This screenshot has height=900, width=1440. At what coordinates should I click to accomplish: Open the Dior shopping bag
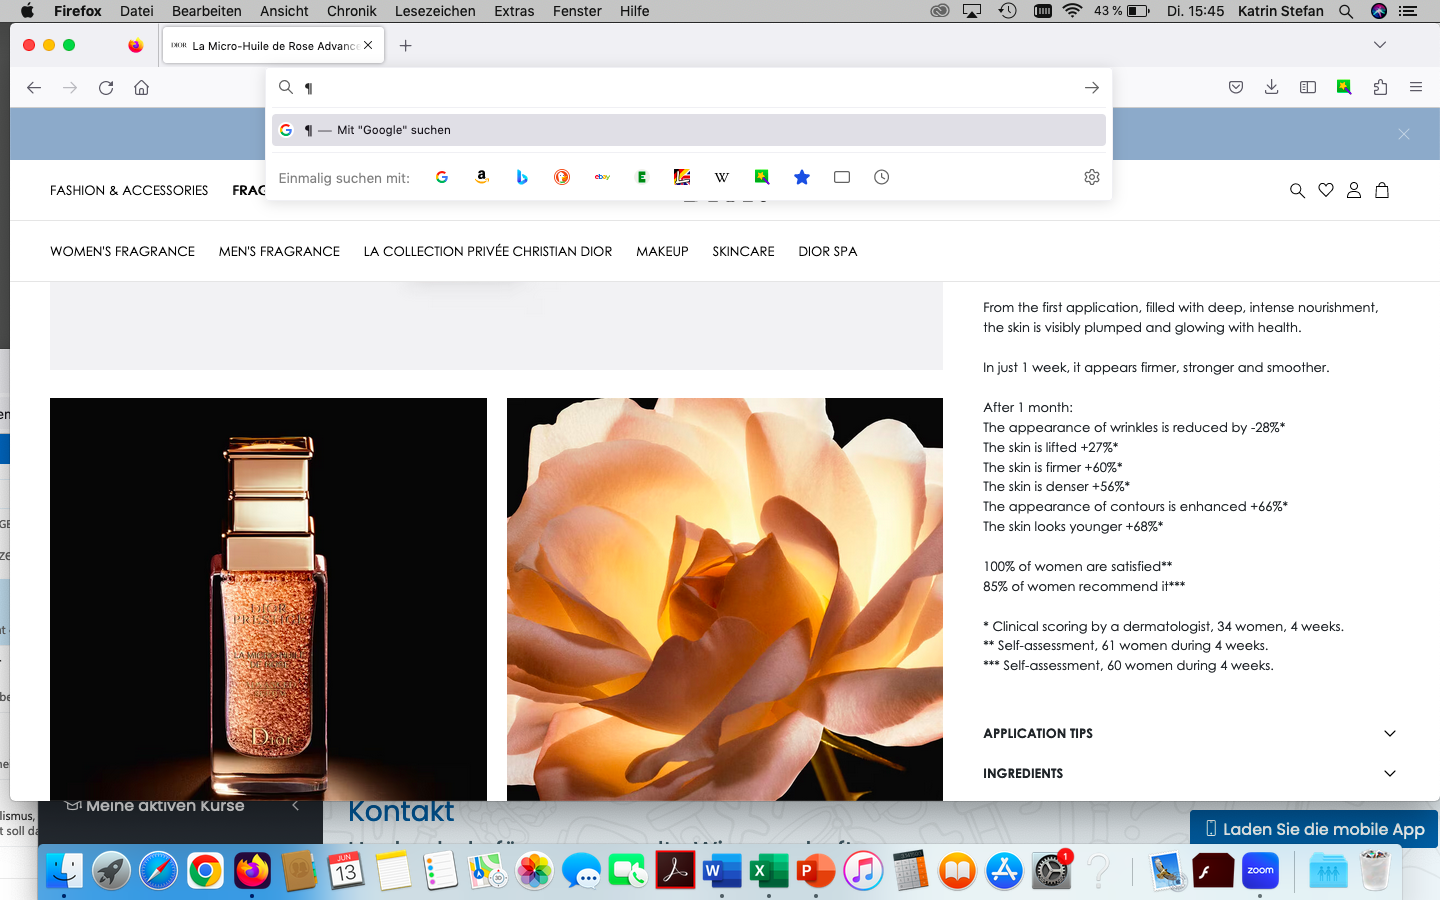click(x=1382, y=190)
